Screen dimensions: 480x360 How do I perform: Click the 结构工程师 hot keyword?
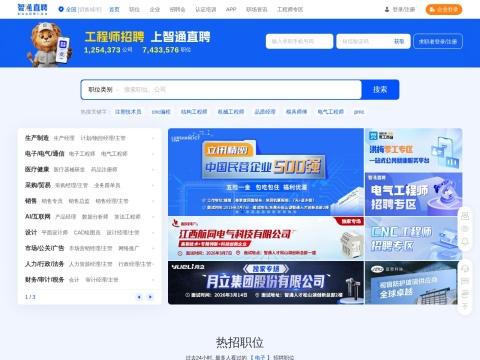point(194,112)
